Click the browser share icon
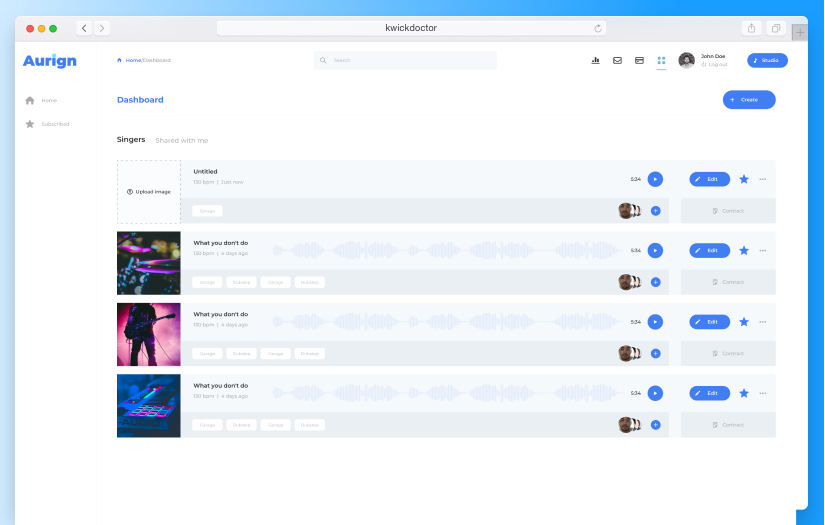Image resolution: width=825 pixels, height=525 pixels. [751, 28]
